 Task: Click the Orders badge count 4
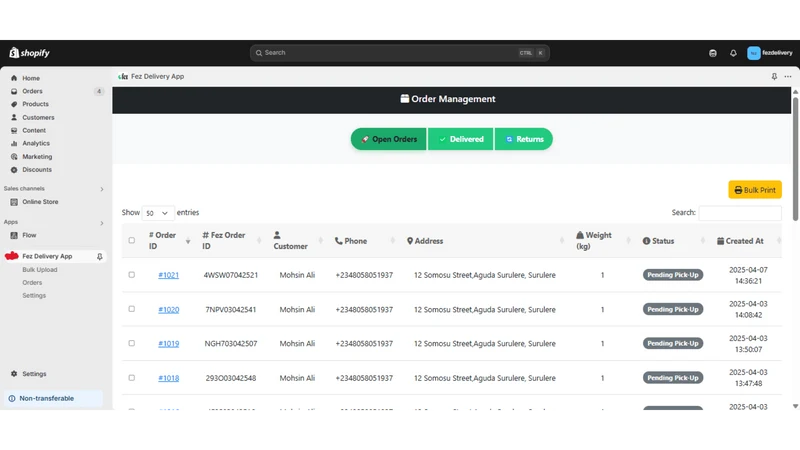(98, 91)
